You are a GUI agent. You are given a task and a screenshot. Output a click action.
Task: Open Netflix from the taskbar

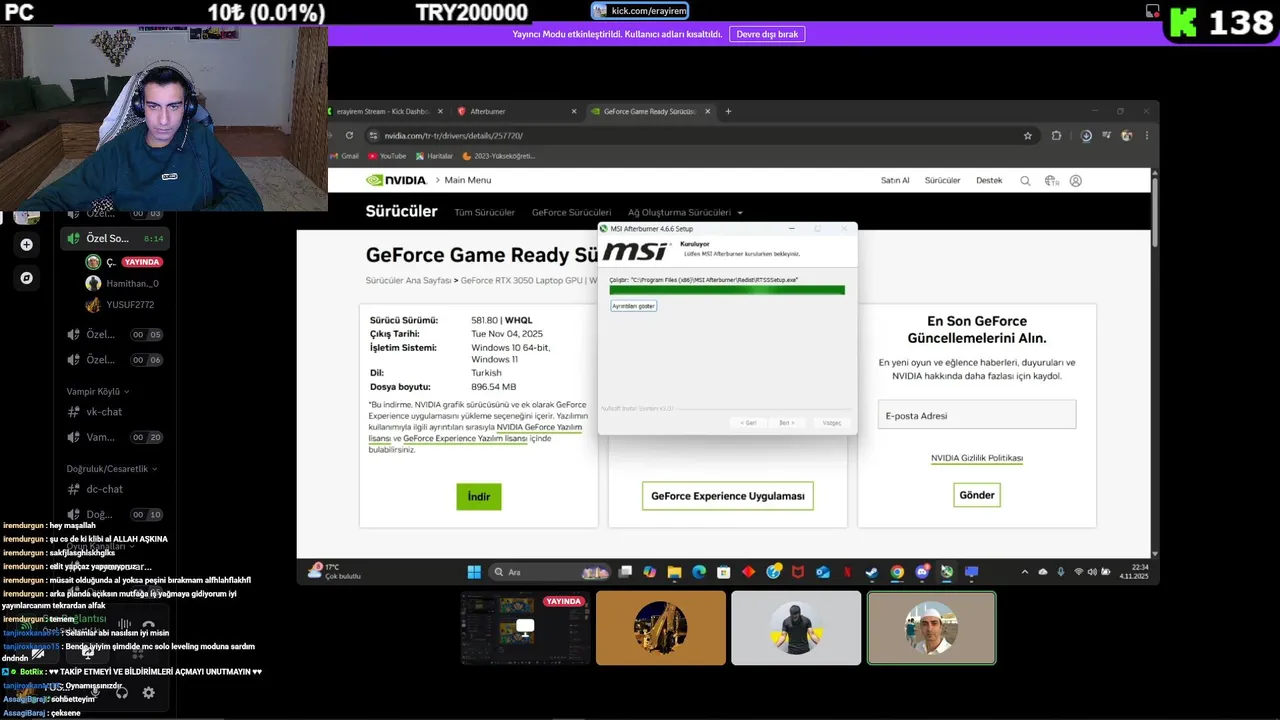(847, 572)
